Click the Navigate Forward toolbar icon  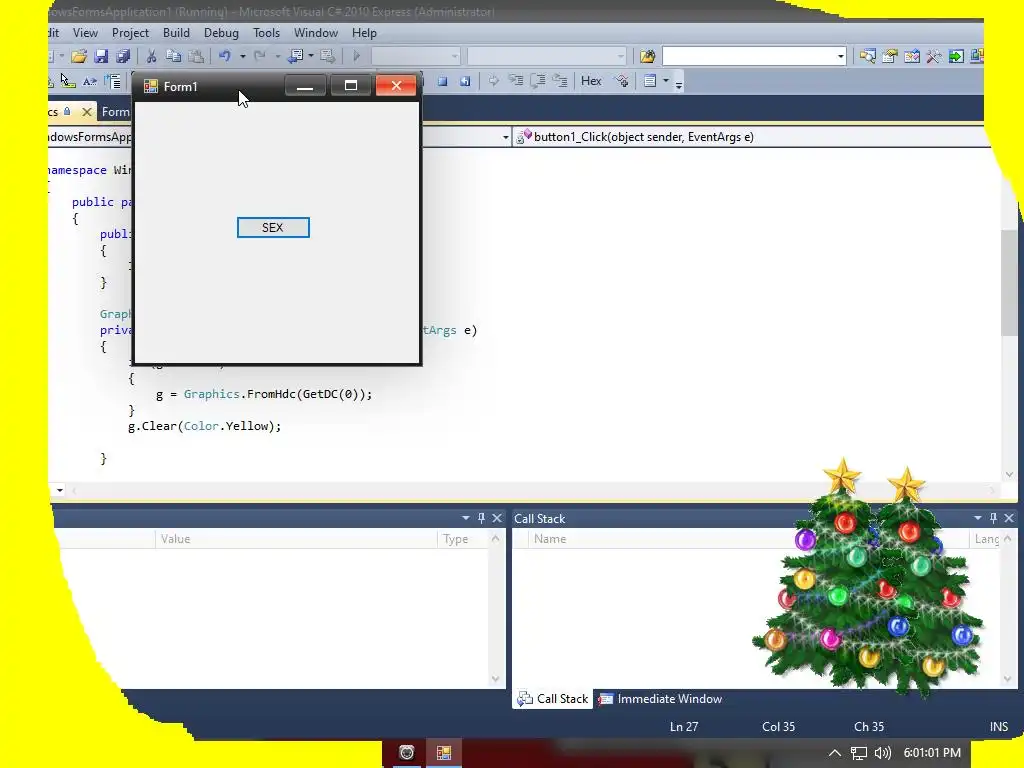pos(328,56)
